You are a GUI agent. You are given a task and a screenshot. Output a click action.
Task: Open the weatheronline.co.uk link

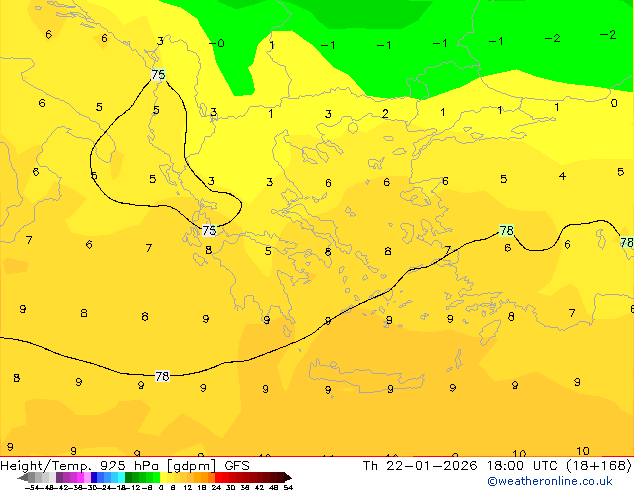tap(550, 481)
